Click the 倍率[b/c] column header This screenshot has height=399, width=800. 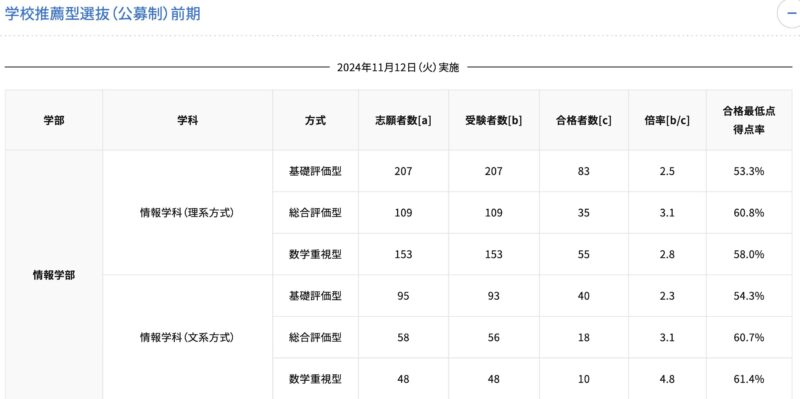[x=667, y=120]
